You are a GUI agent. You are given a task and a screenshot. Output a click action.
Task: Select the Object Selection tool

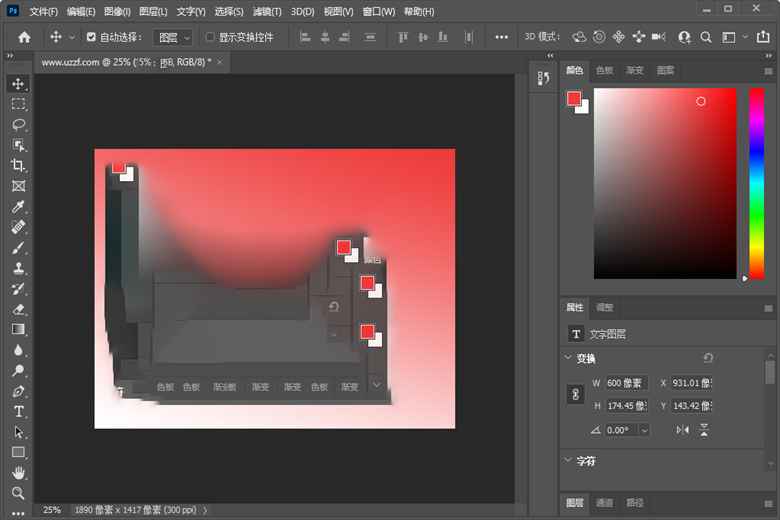(x=18, y=145)
